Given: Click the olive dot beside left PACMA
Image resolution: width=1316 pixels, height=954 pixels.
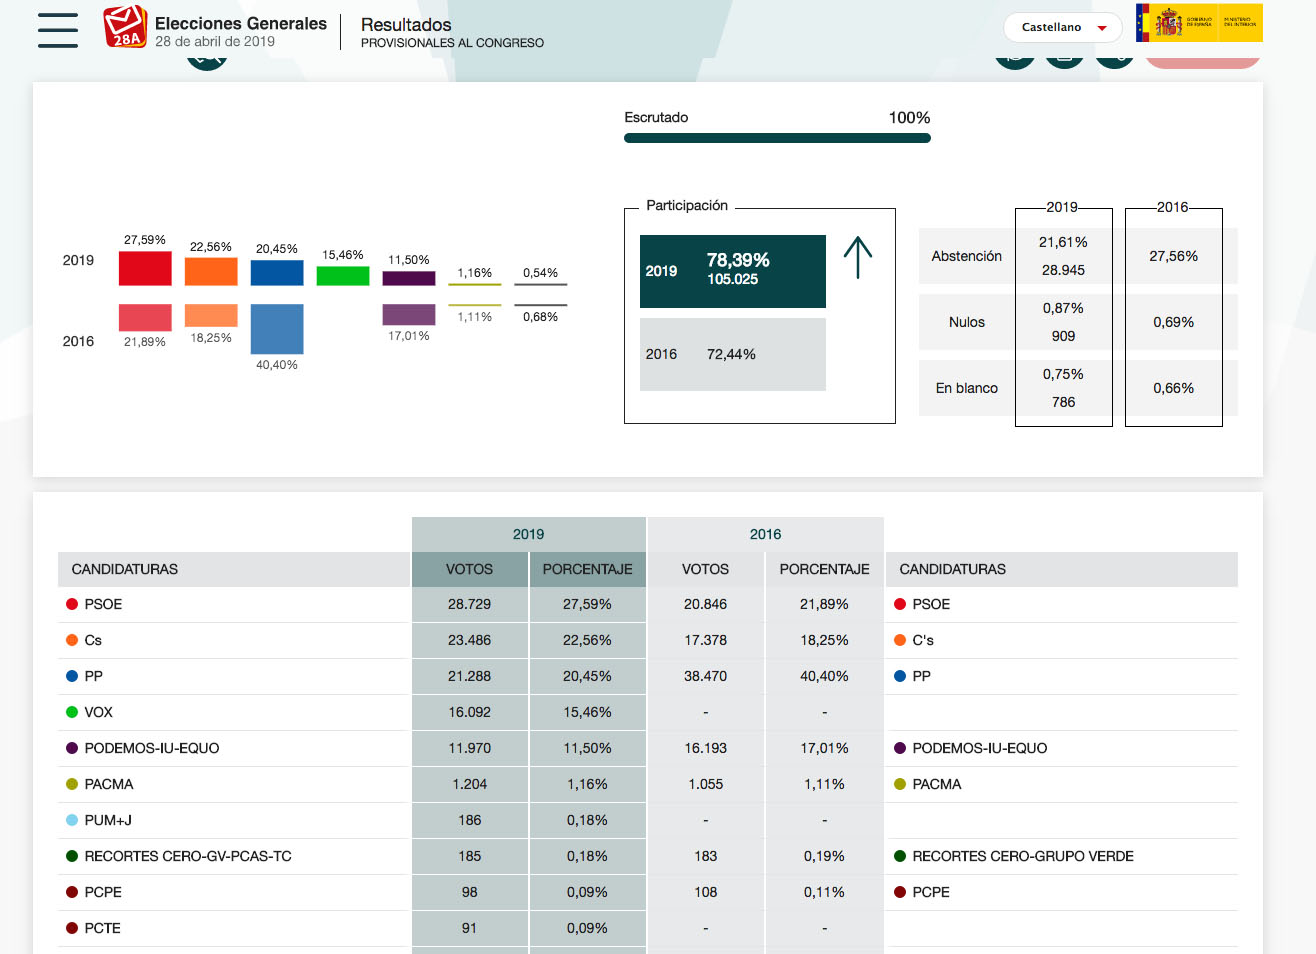Looking at the screenshot, I should tap(72, 784).
